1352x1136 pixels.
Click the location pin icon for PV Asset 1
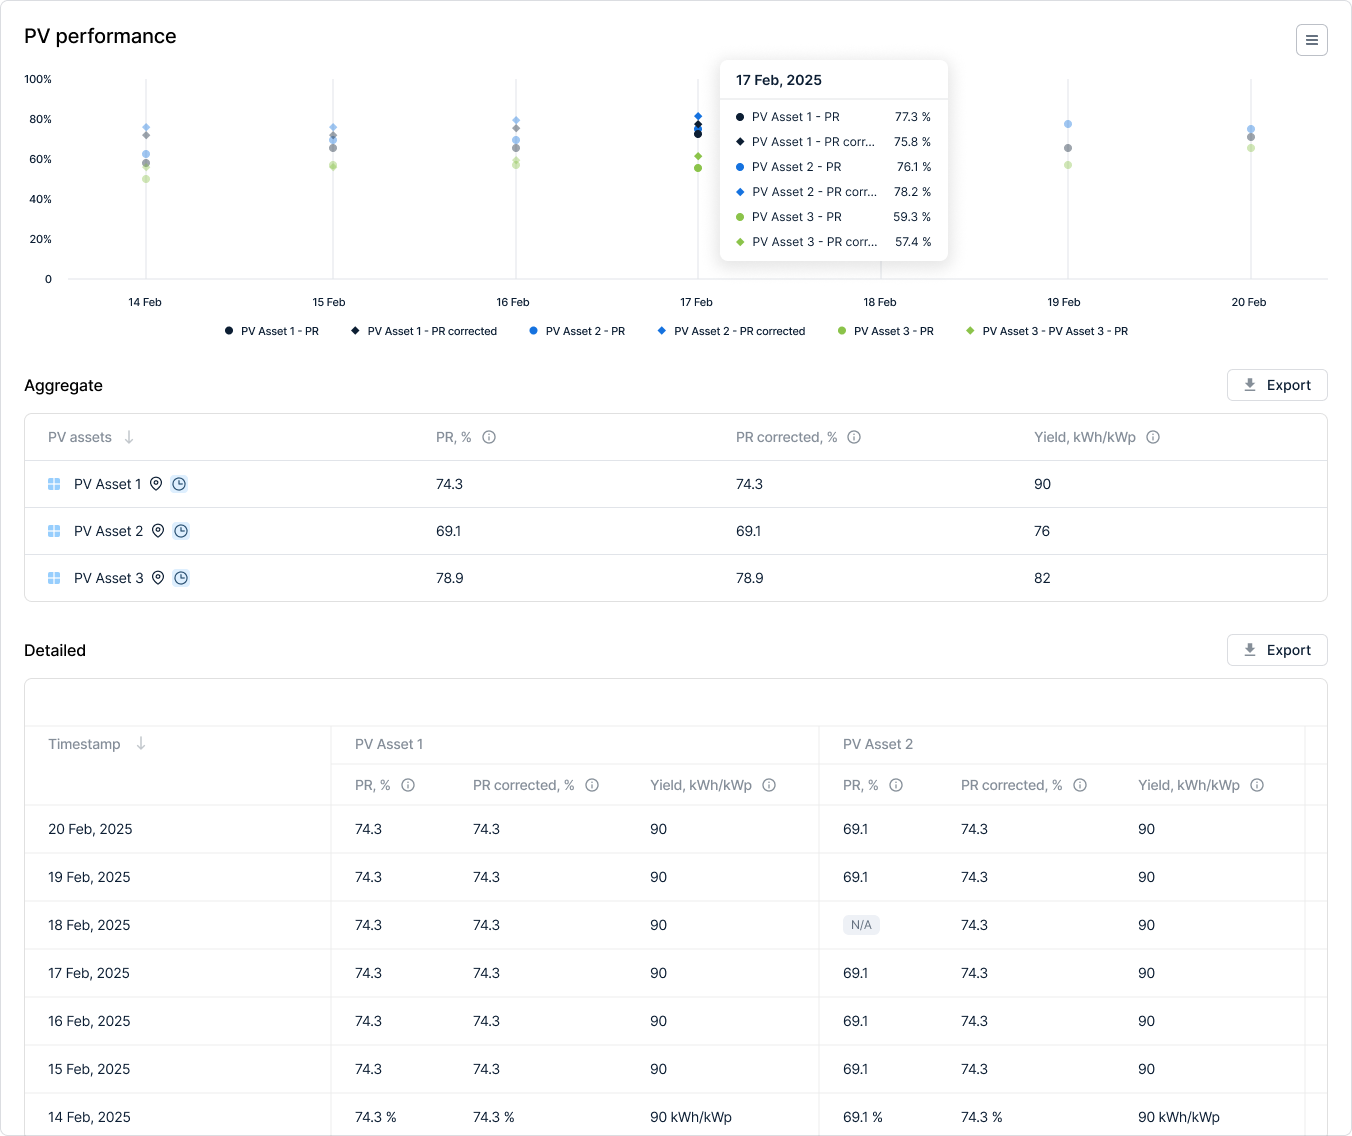click(157, 484)
